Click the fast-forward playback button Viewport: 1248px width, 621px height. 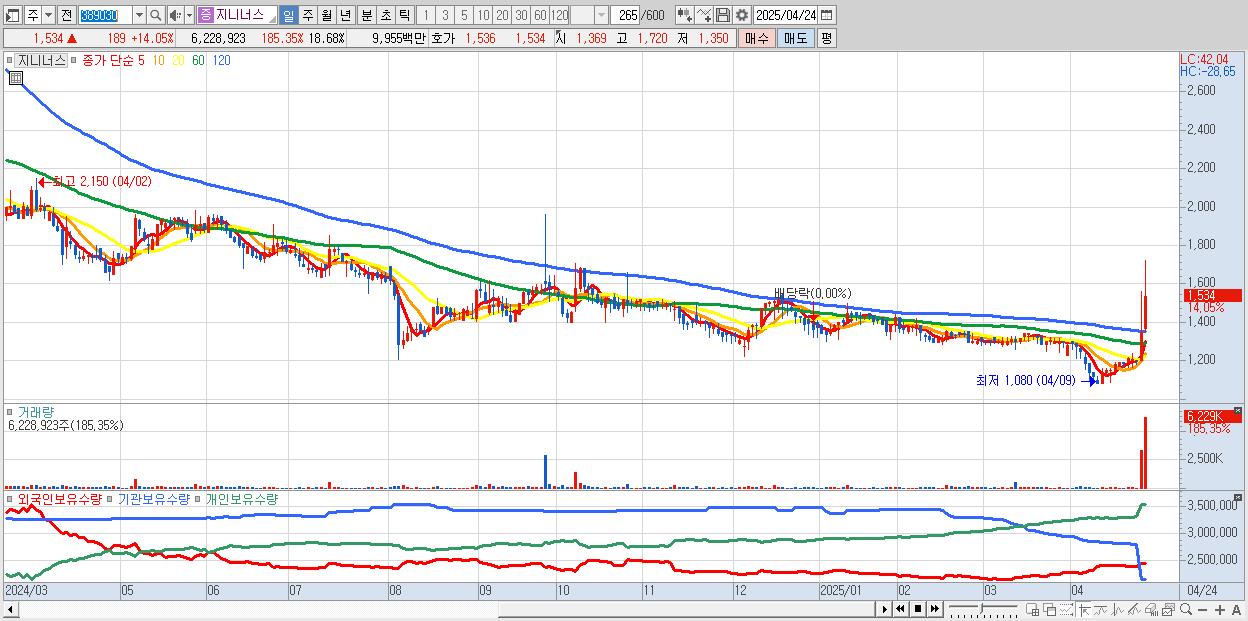coord(934,609)
